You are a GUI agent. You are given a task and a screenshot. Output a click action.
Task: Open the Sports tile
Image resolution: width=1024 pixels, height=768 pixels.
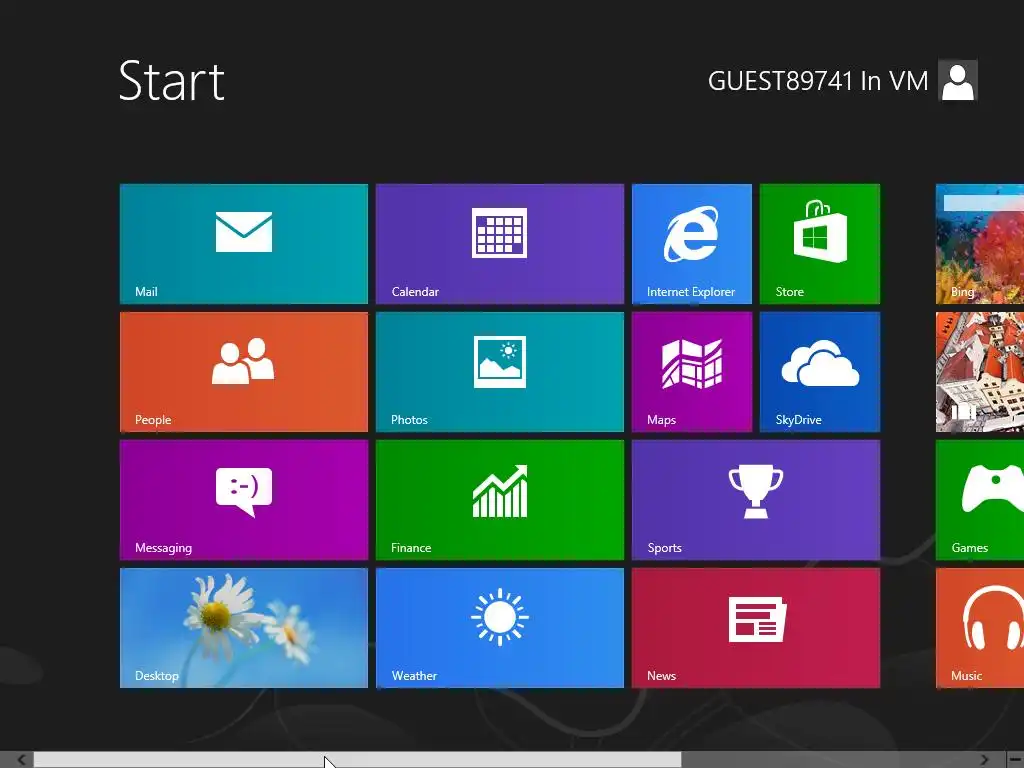(756, 500)
